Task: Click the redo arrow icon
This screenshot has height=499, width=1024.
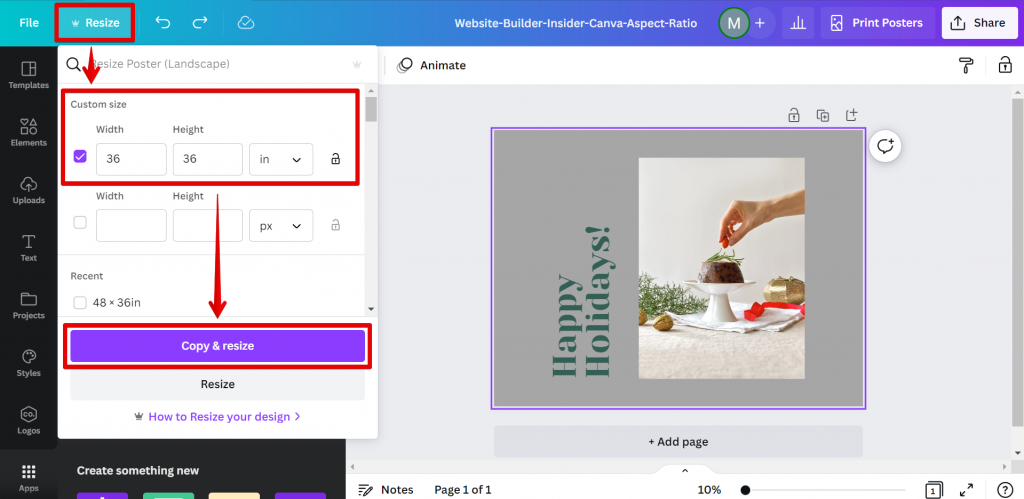Action: tap(200, 23)
